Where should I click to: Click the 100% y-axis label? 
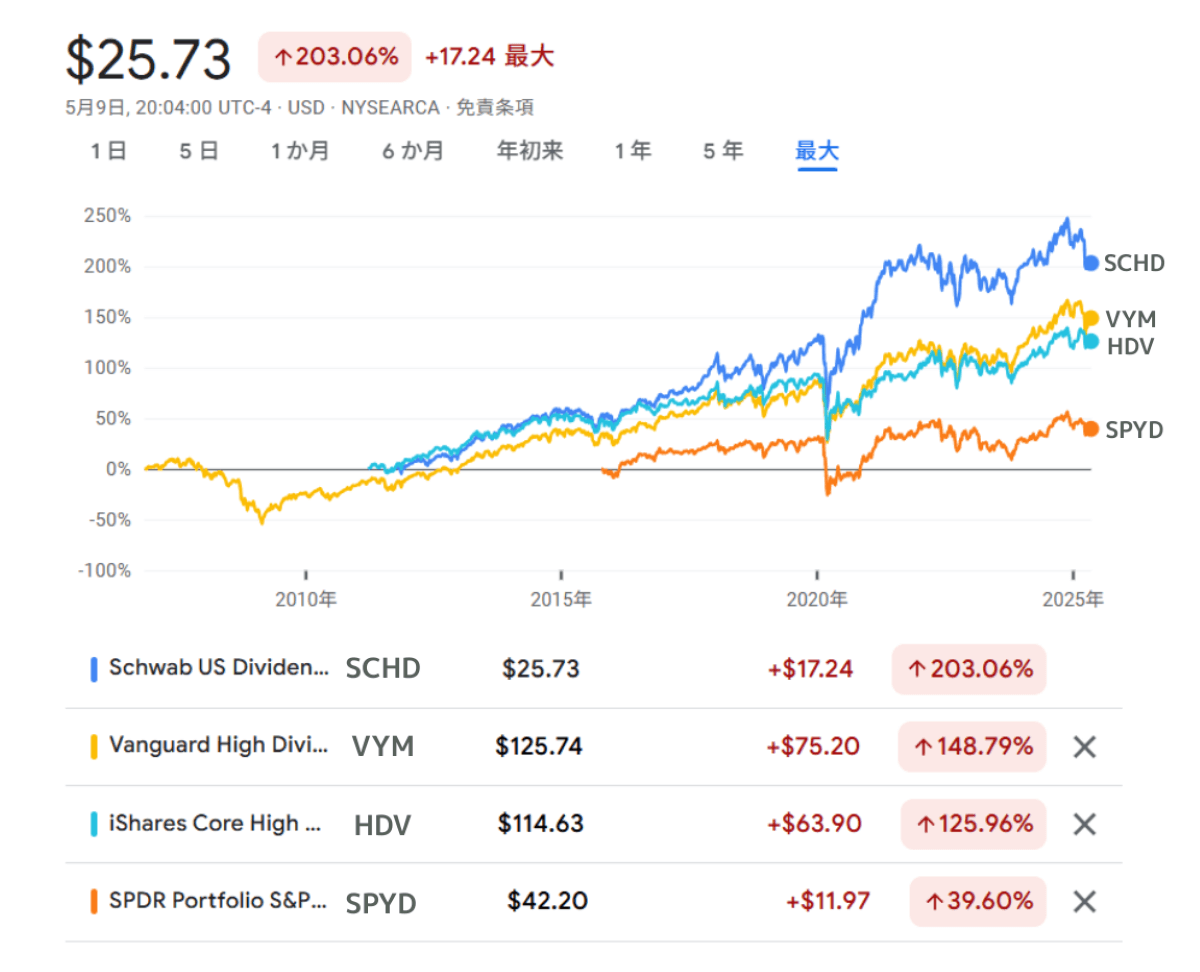click(x=108, y=368)
